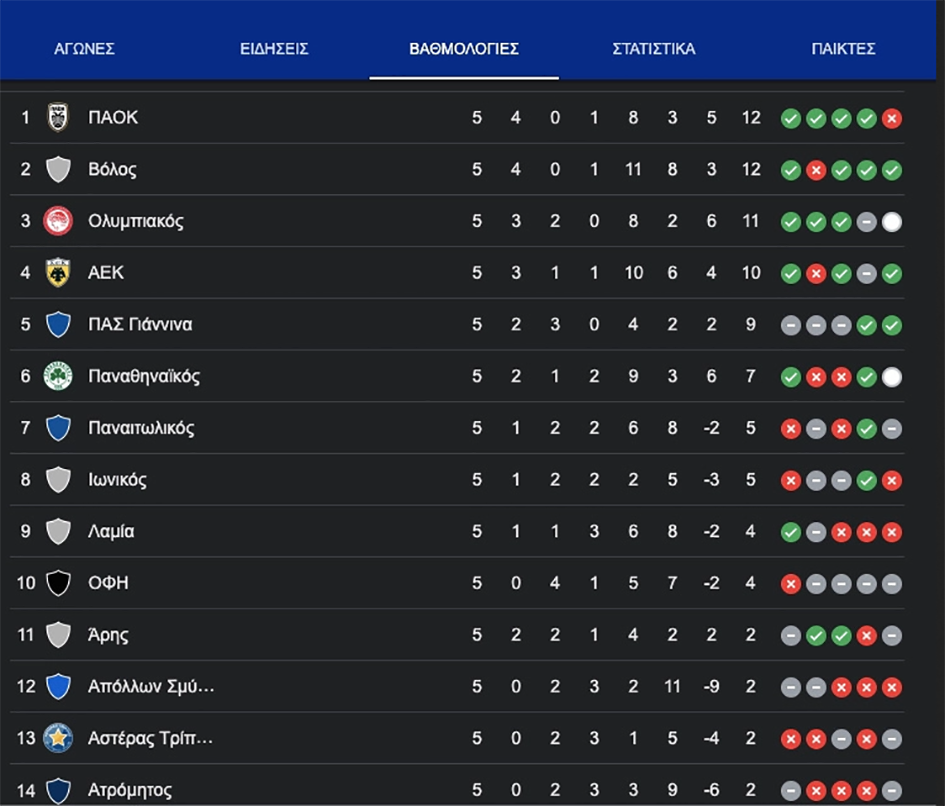Open the ΕΙΔΗΣΕΙΣ tab
The height and width of the screenshot is (806, 945).
point(274,49)
